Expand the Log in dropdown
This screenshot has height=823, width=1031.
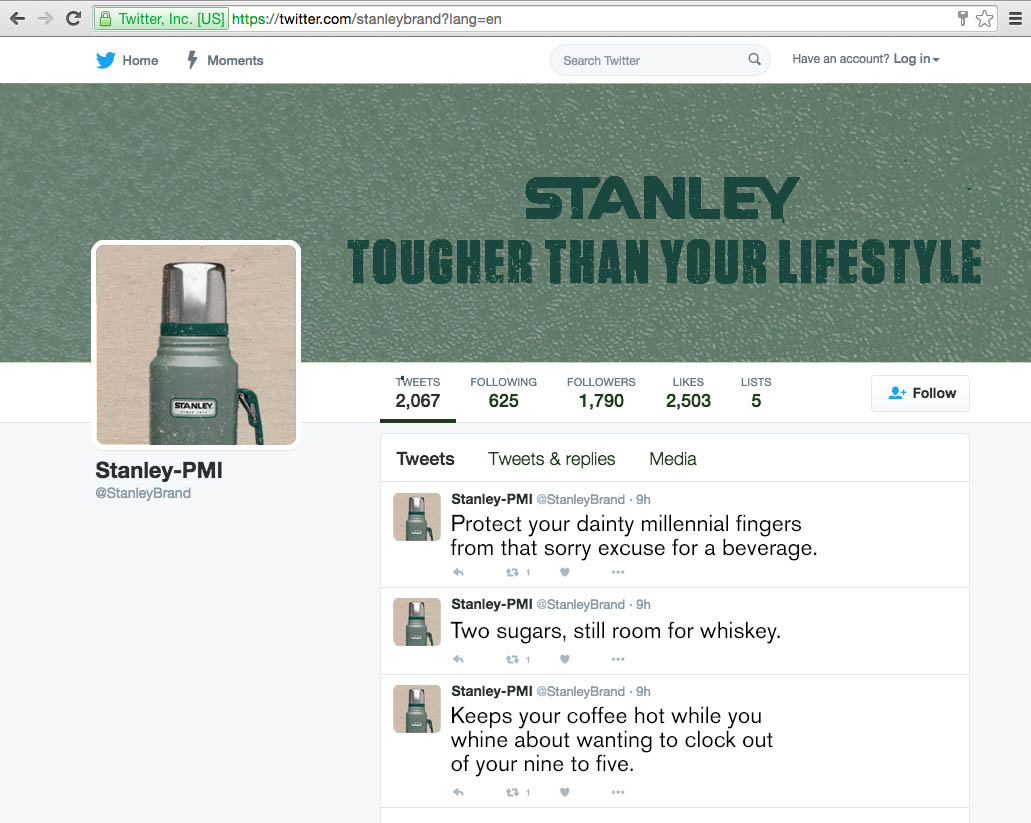(916, 60)
